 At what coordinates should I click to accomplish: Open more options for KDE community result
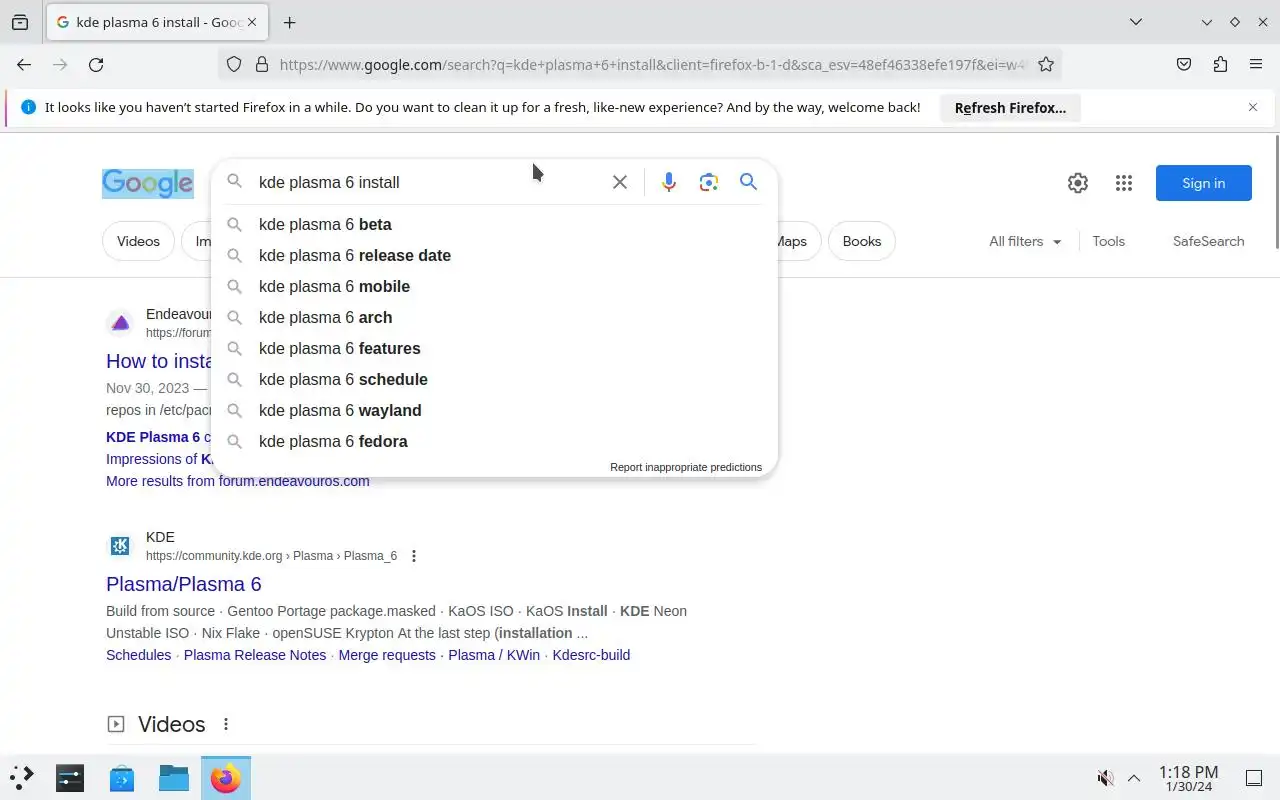pyautogui.click(x=414, y=556)
